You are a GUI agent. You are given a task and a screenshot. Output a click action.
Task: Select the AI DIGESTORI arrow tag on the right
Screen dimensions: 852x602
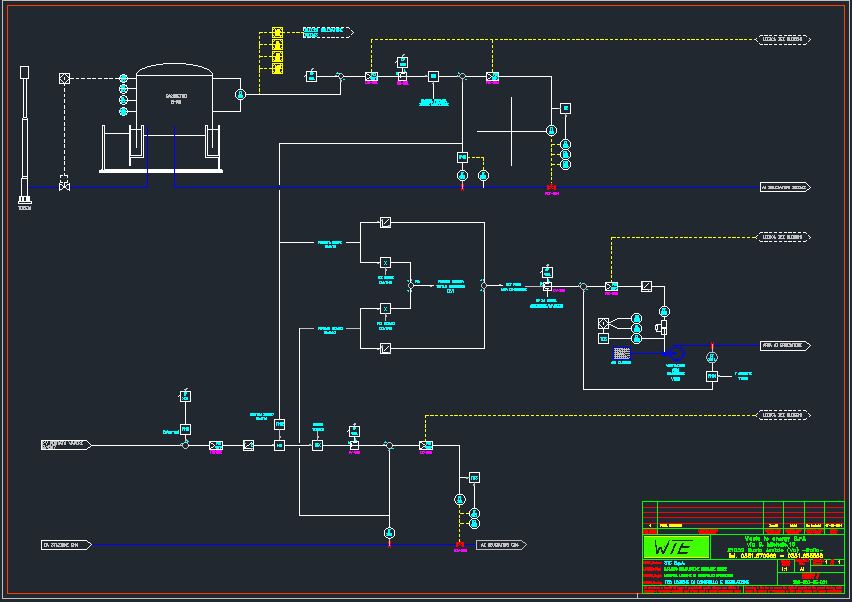tap(784, 187)
